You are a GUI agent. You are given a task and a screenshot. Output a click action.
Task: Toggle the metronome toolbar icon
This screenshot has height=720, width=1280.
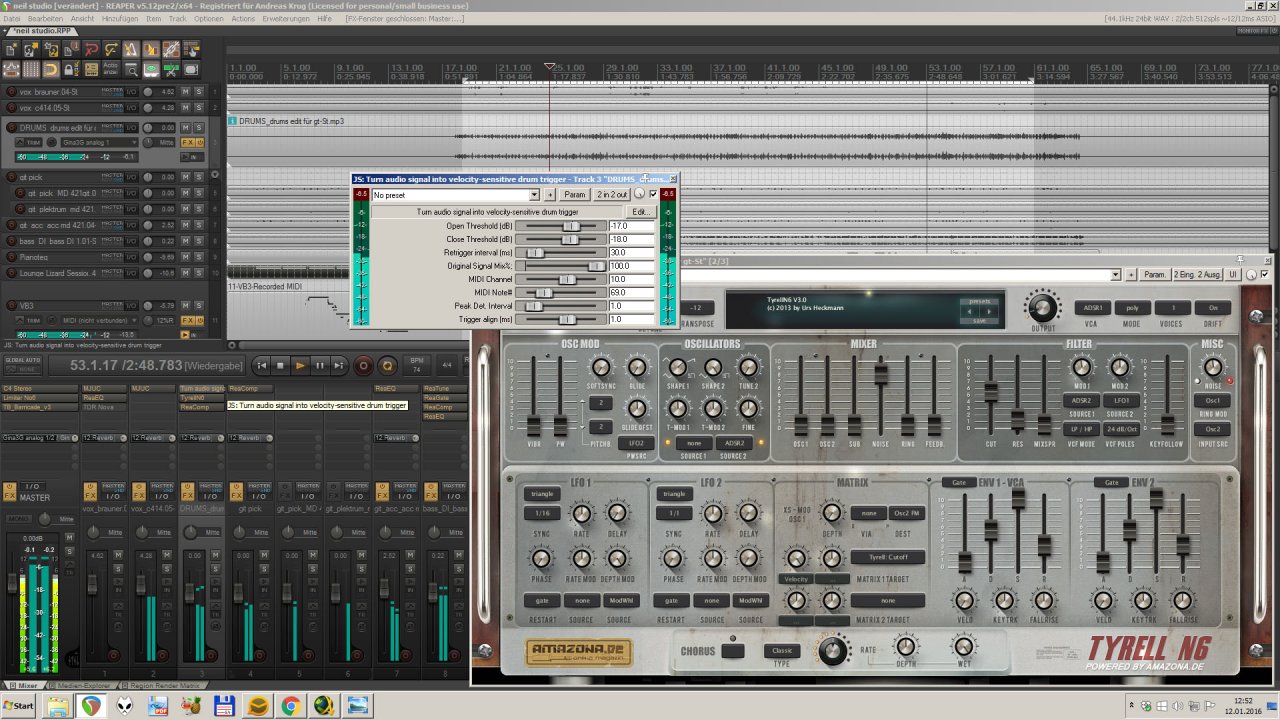click(x=131, y=49)
